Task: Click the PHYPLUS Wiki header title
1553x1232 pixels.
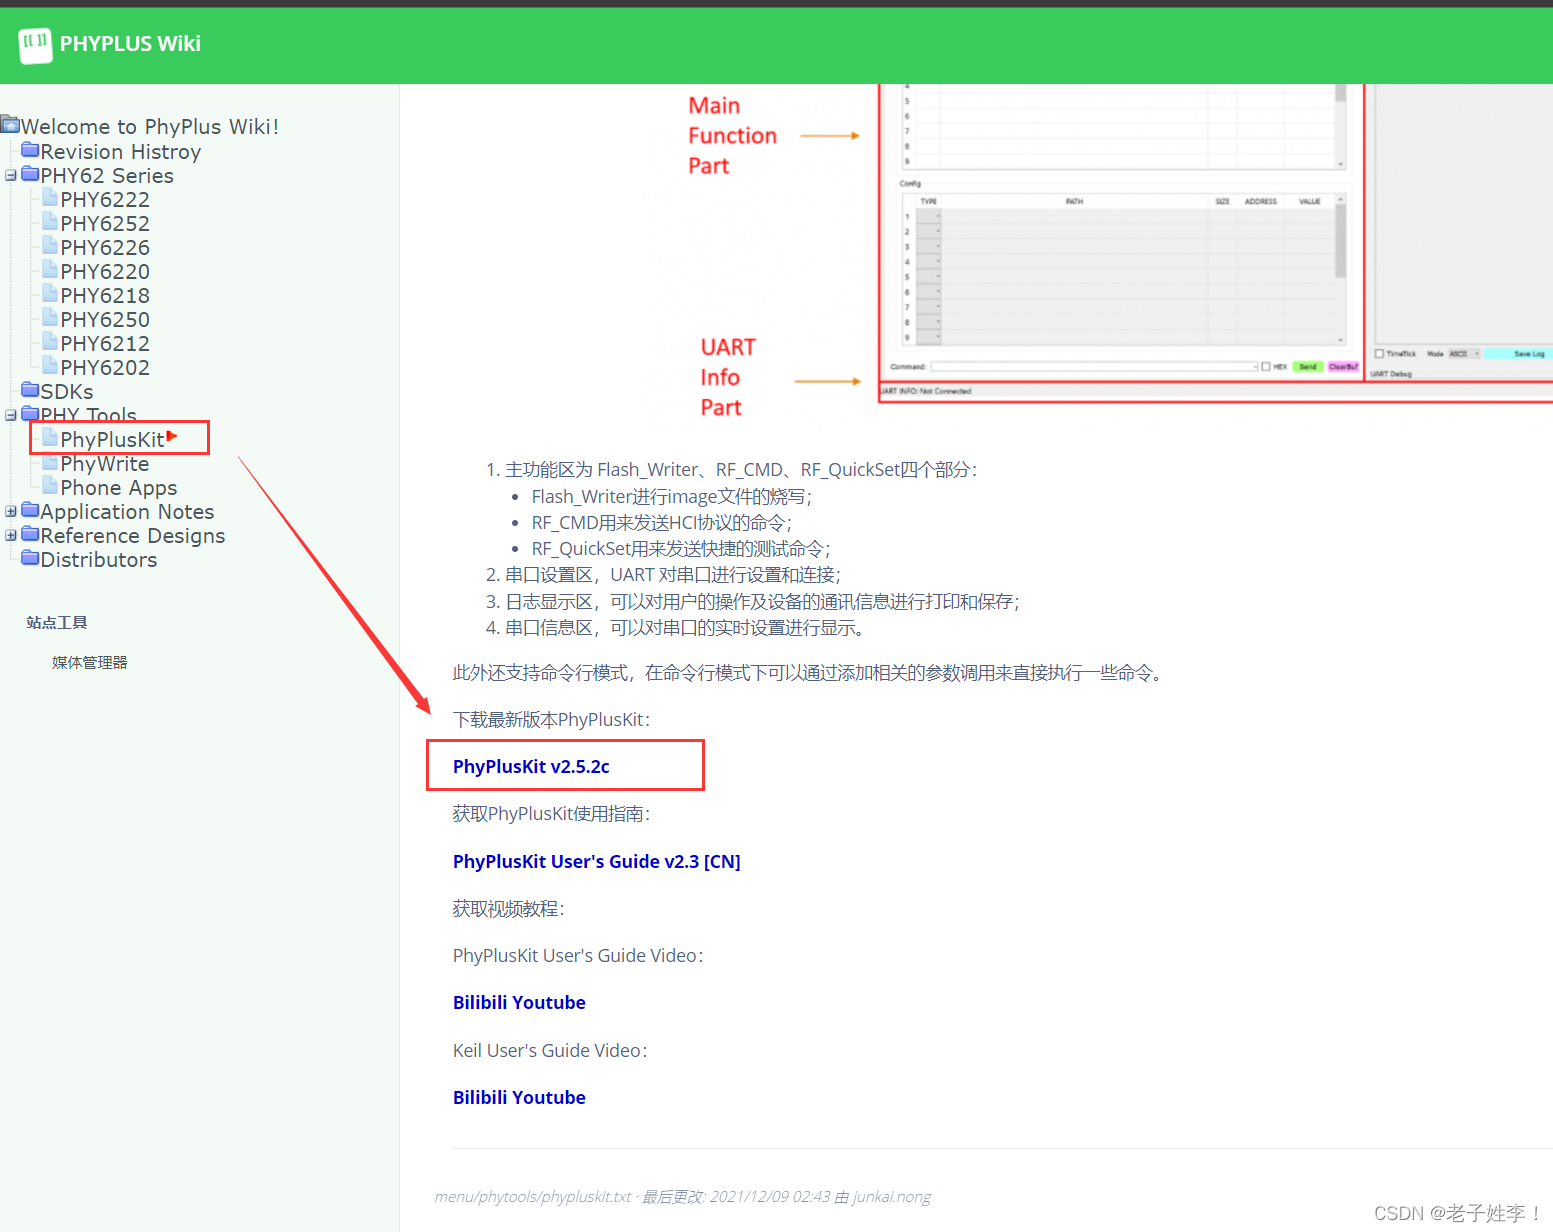Action: pos(130,44)
